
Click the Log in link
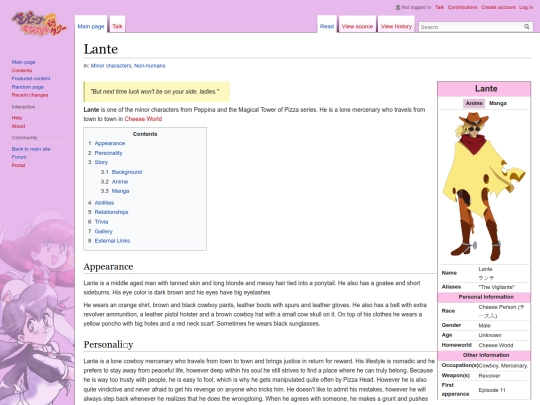tap(526, 7)
